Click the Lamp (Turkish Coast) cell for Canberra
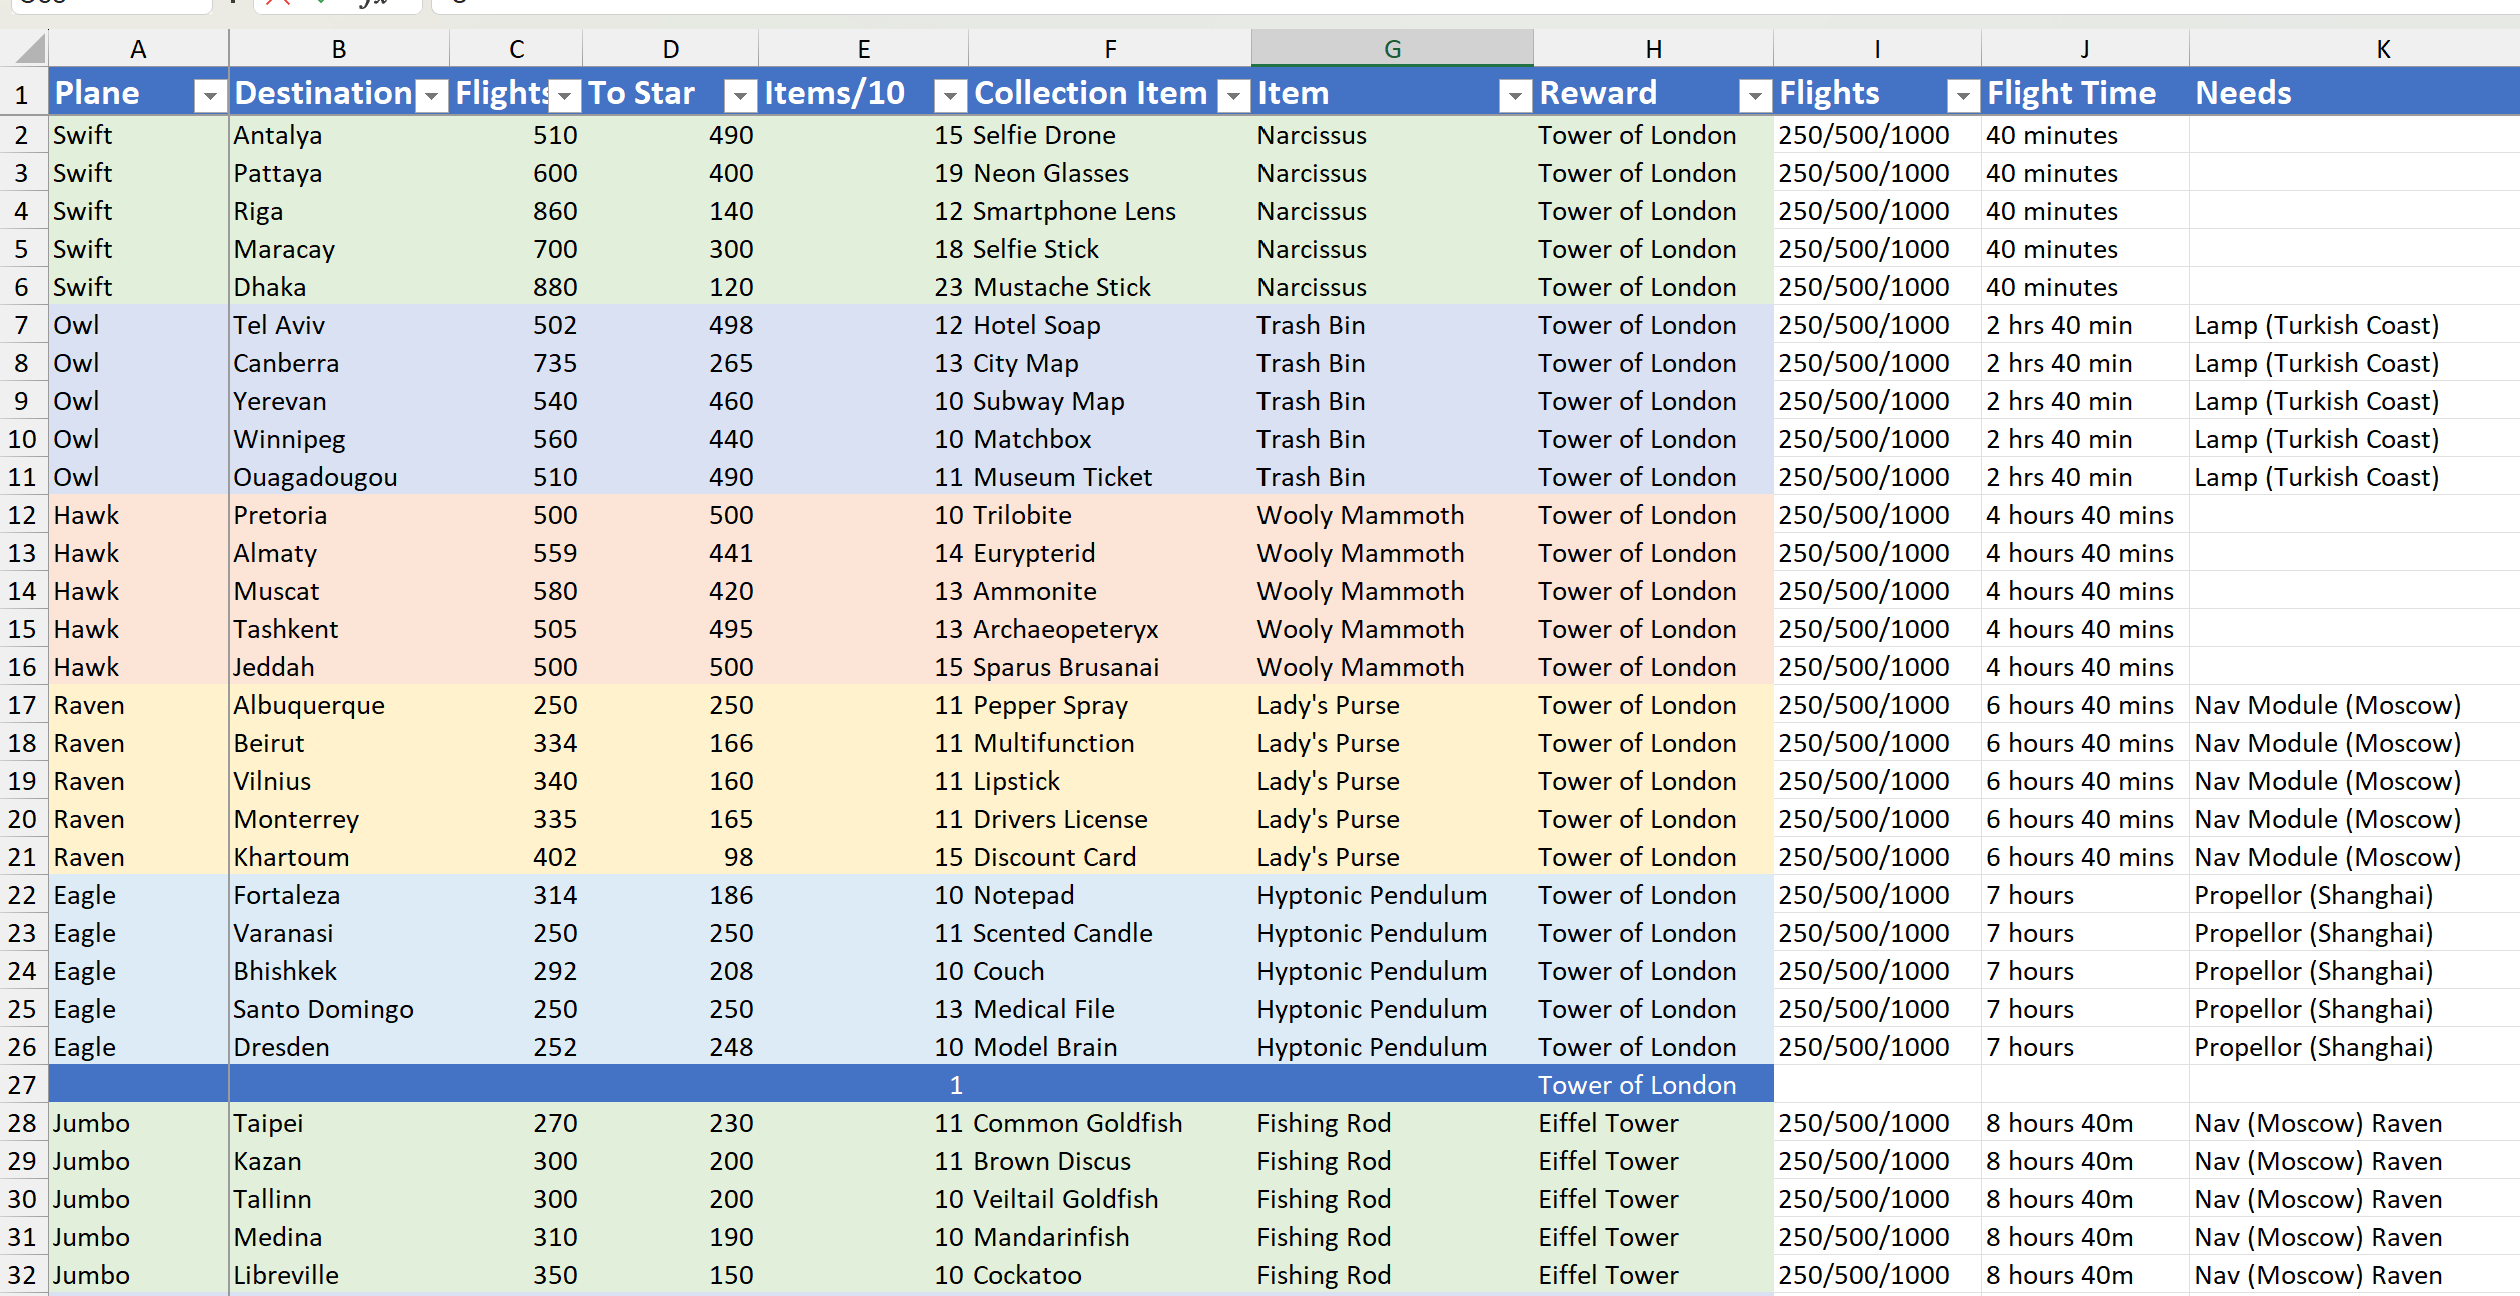The image size is (2520, 1296). coord(2355,363)
